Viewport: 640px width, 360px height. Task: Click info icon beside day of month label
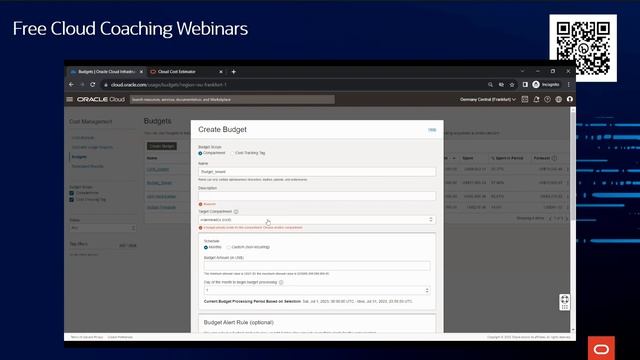point(281,282)
